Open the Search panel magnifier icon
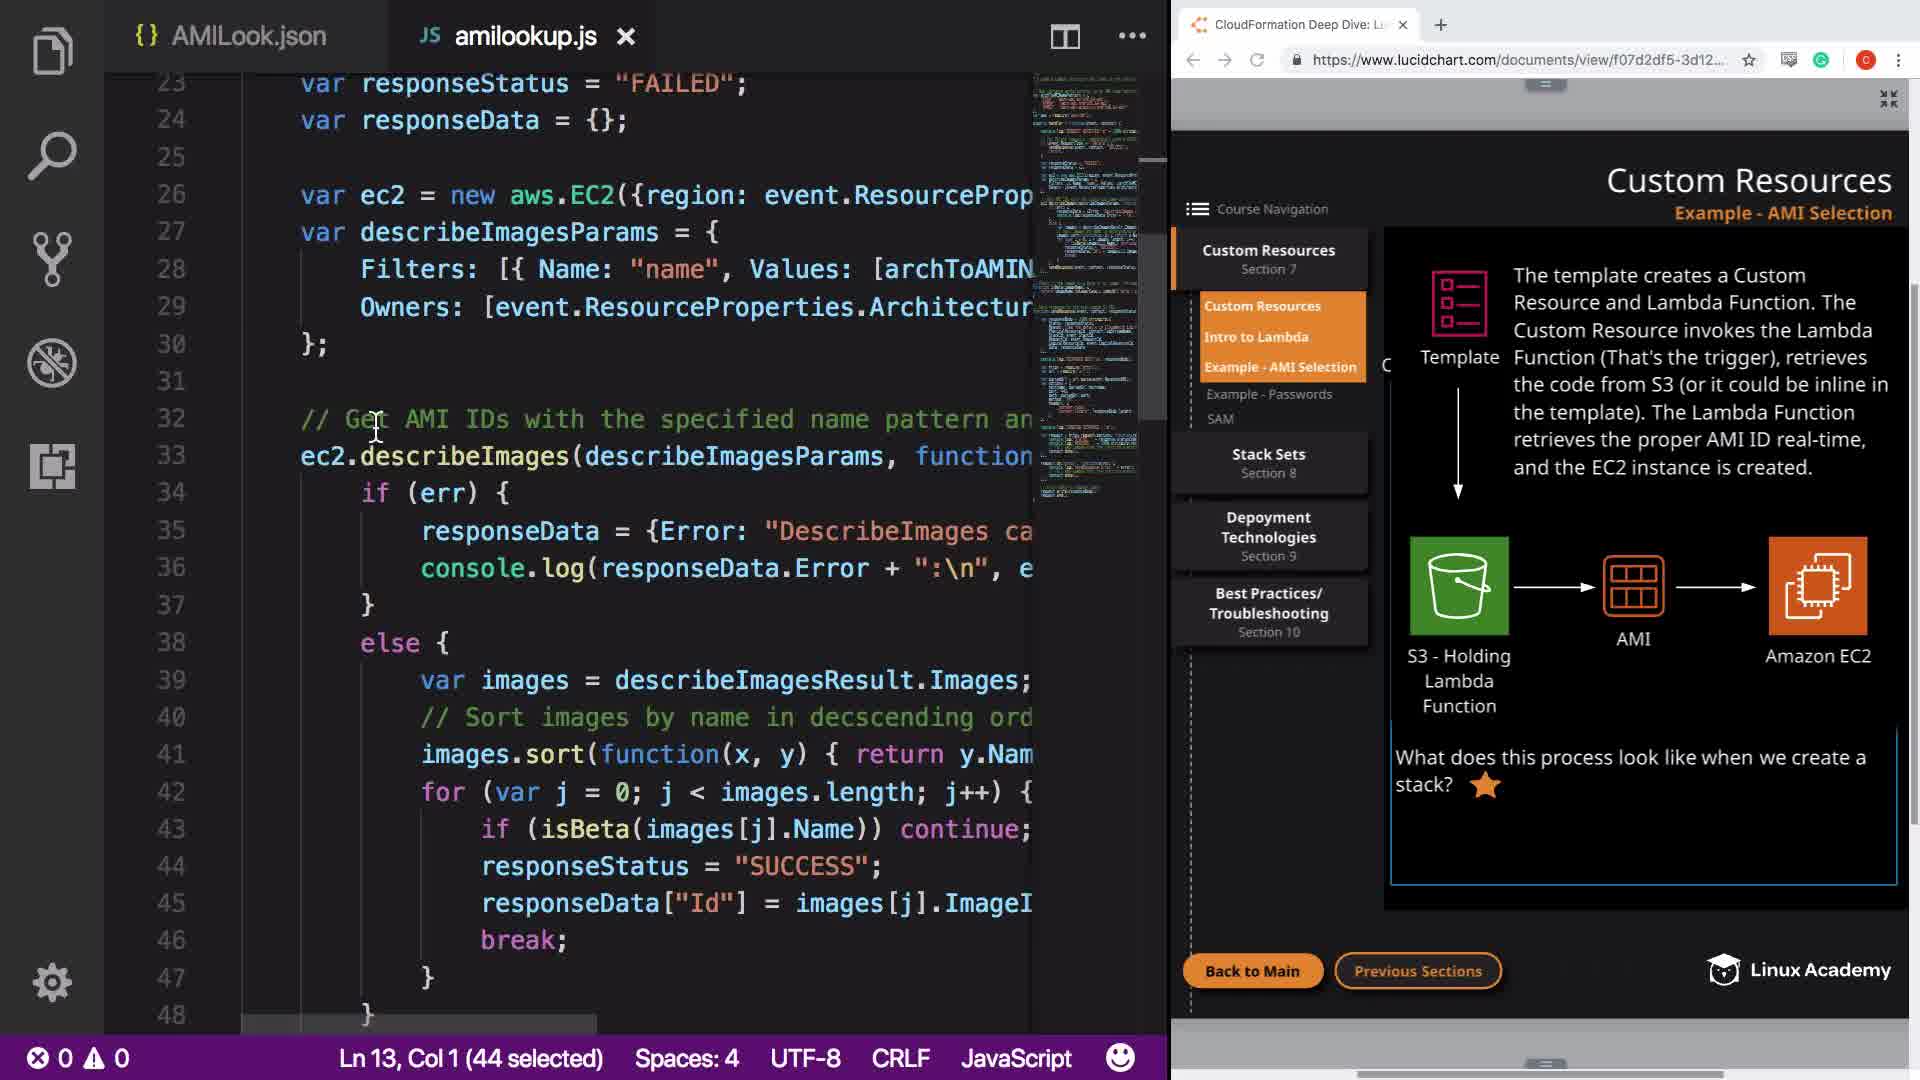The height and width of the screenshot is (1080, 1920). coord(52,155)
